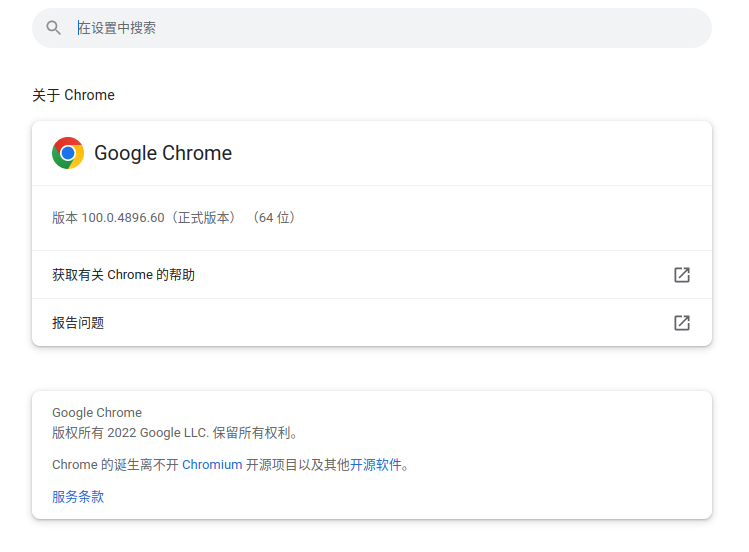749x552 pixels.
Task: Click the Google Chrome logo icon
Action: point(68,153)
